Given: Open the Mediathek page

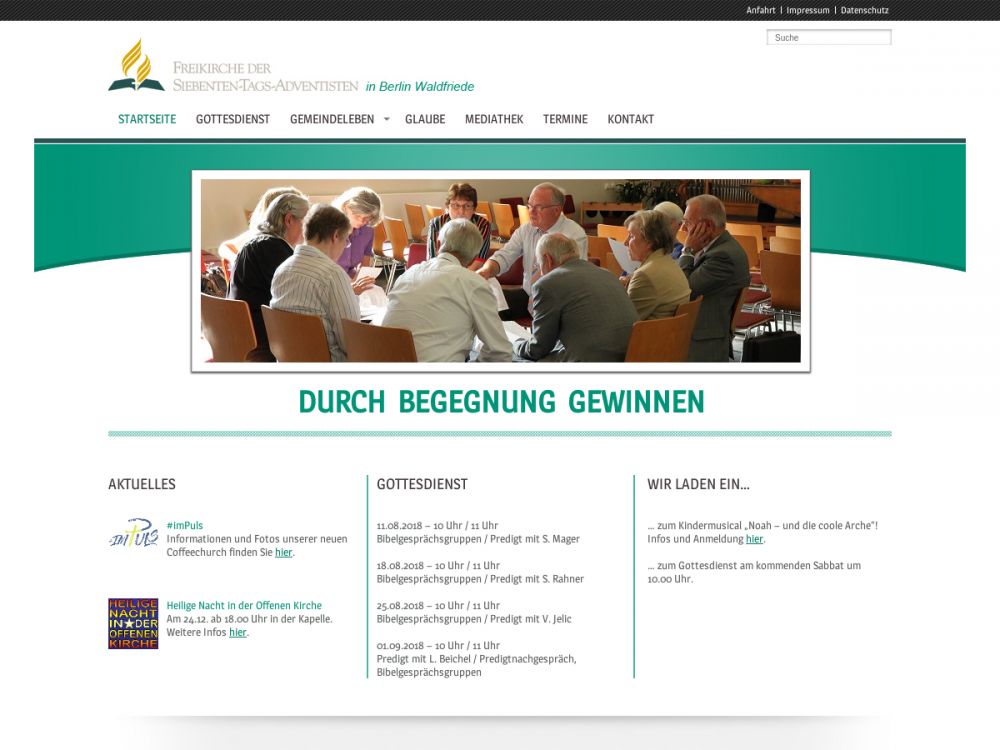Looking at the screenshot, I should click(x=494, y=119).
